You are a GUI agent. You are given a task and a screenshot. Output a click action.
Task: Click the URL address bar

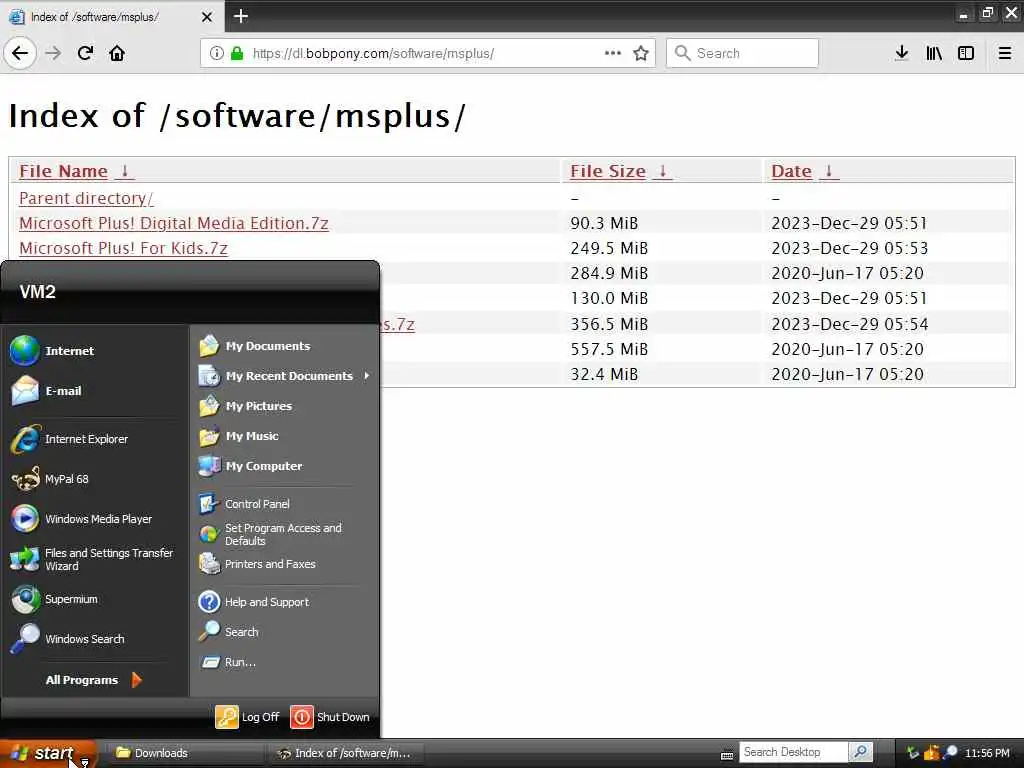(427, 53)
